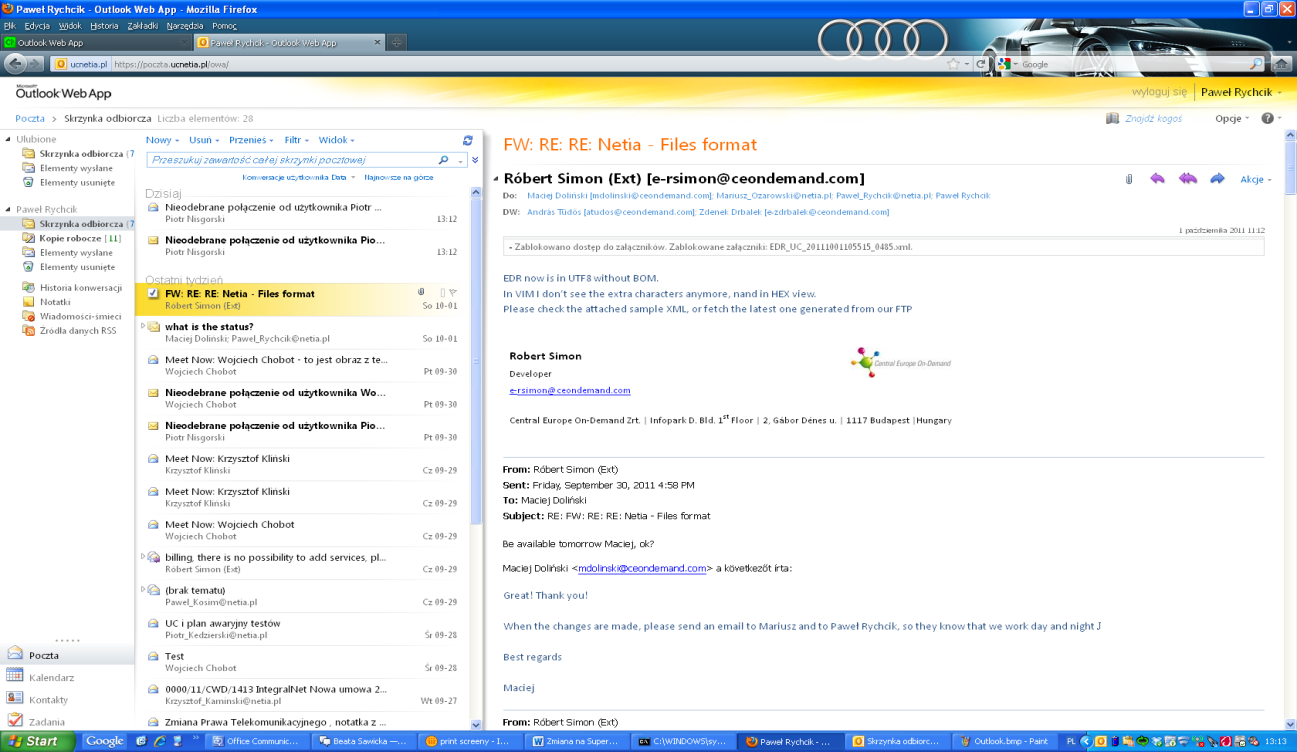Open the Pomoc menu
Viewport: 1297px width, 752px height.
pyautogui.click(x=224, y=26)
